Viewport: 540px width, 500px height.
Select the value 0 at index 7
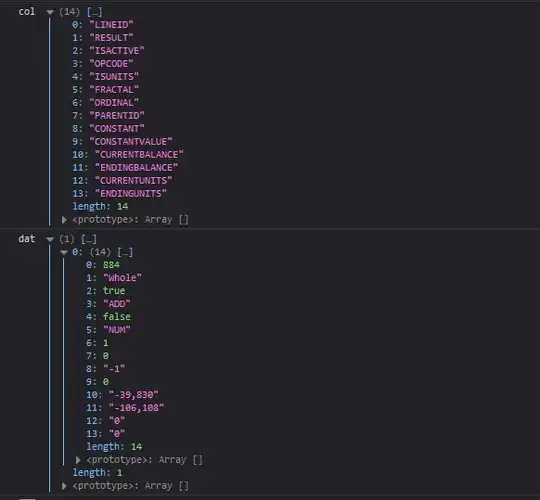coord(106,356)
